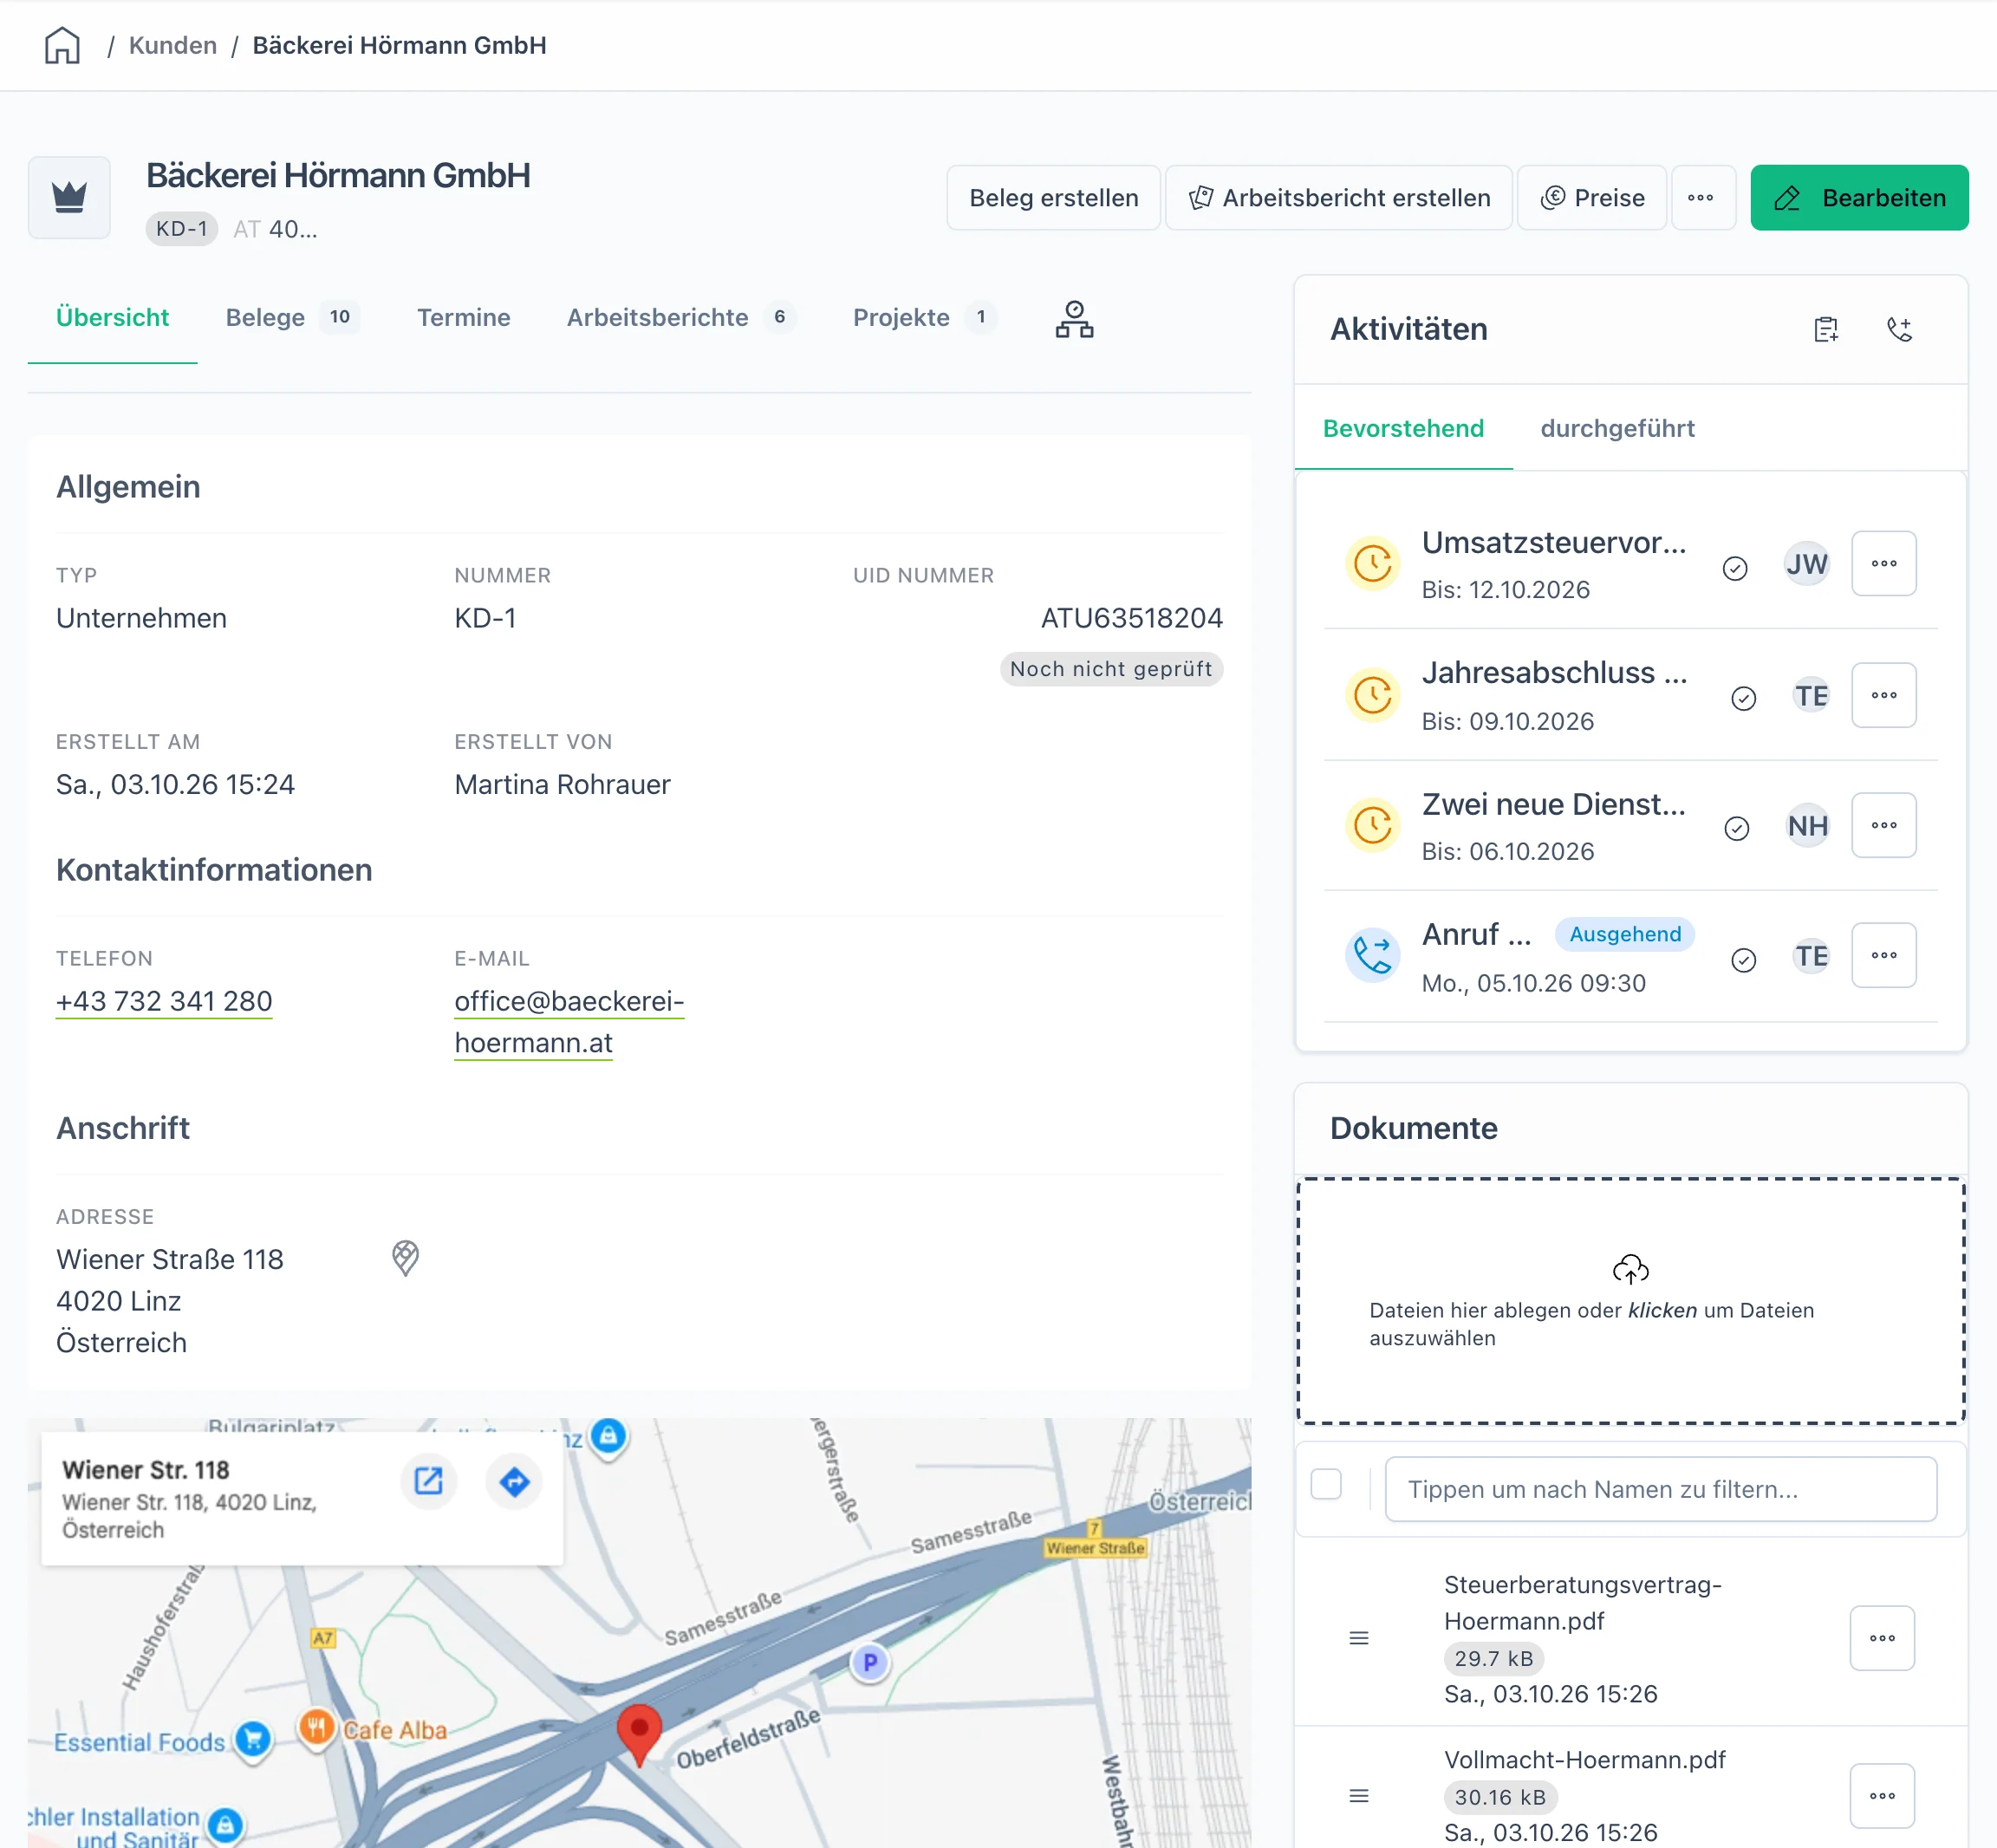Click Beleg erstellen button
The height and width of the screenshot is (1848, 1997).
[x=1054, y=198]
